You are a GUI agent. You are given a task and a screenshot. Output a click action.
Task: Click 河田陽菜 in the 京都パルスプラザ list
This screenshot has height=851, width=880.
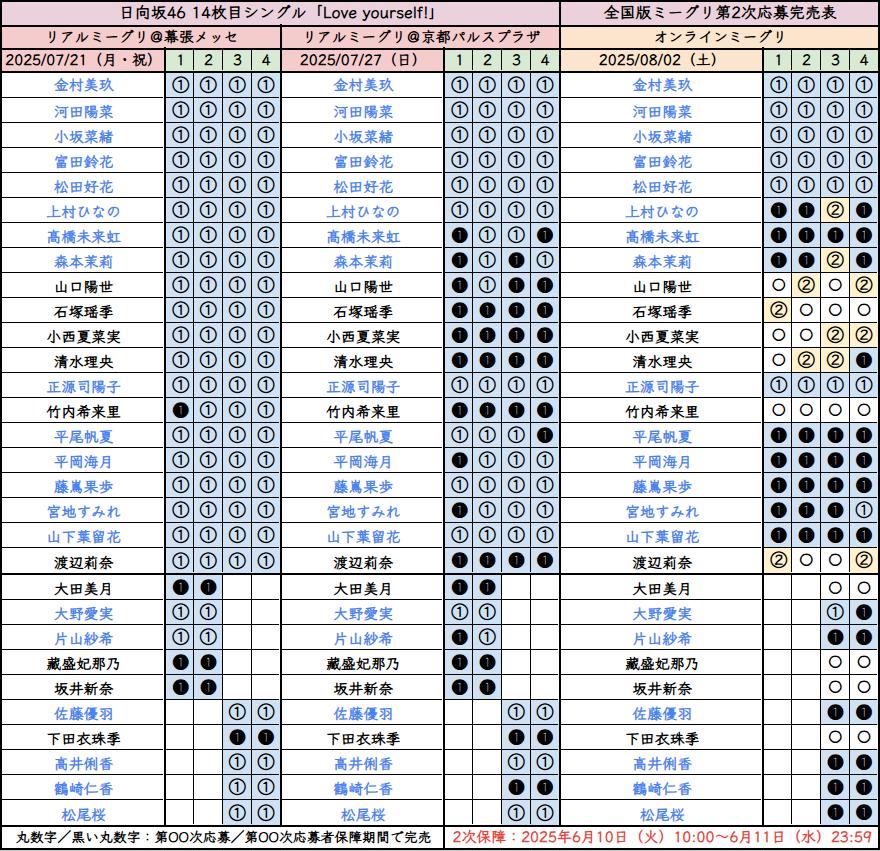tap(363, 112)
